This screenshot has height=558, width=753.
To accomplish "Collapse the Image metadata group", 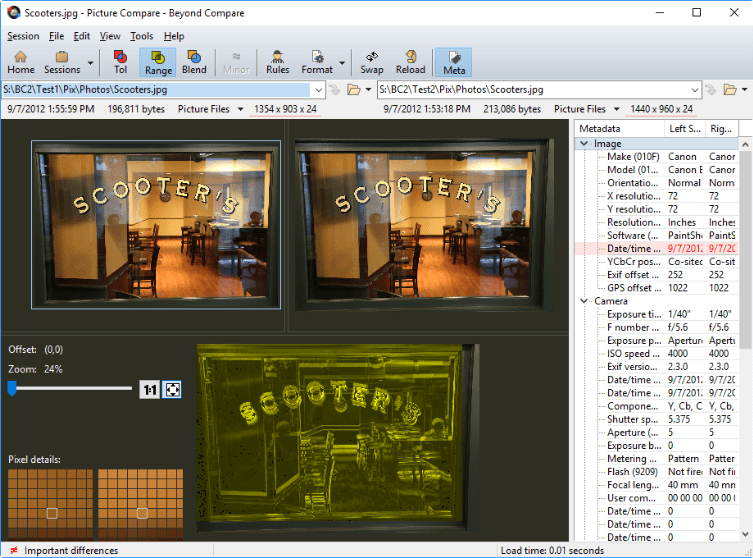I will [x=585, y=144].
